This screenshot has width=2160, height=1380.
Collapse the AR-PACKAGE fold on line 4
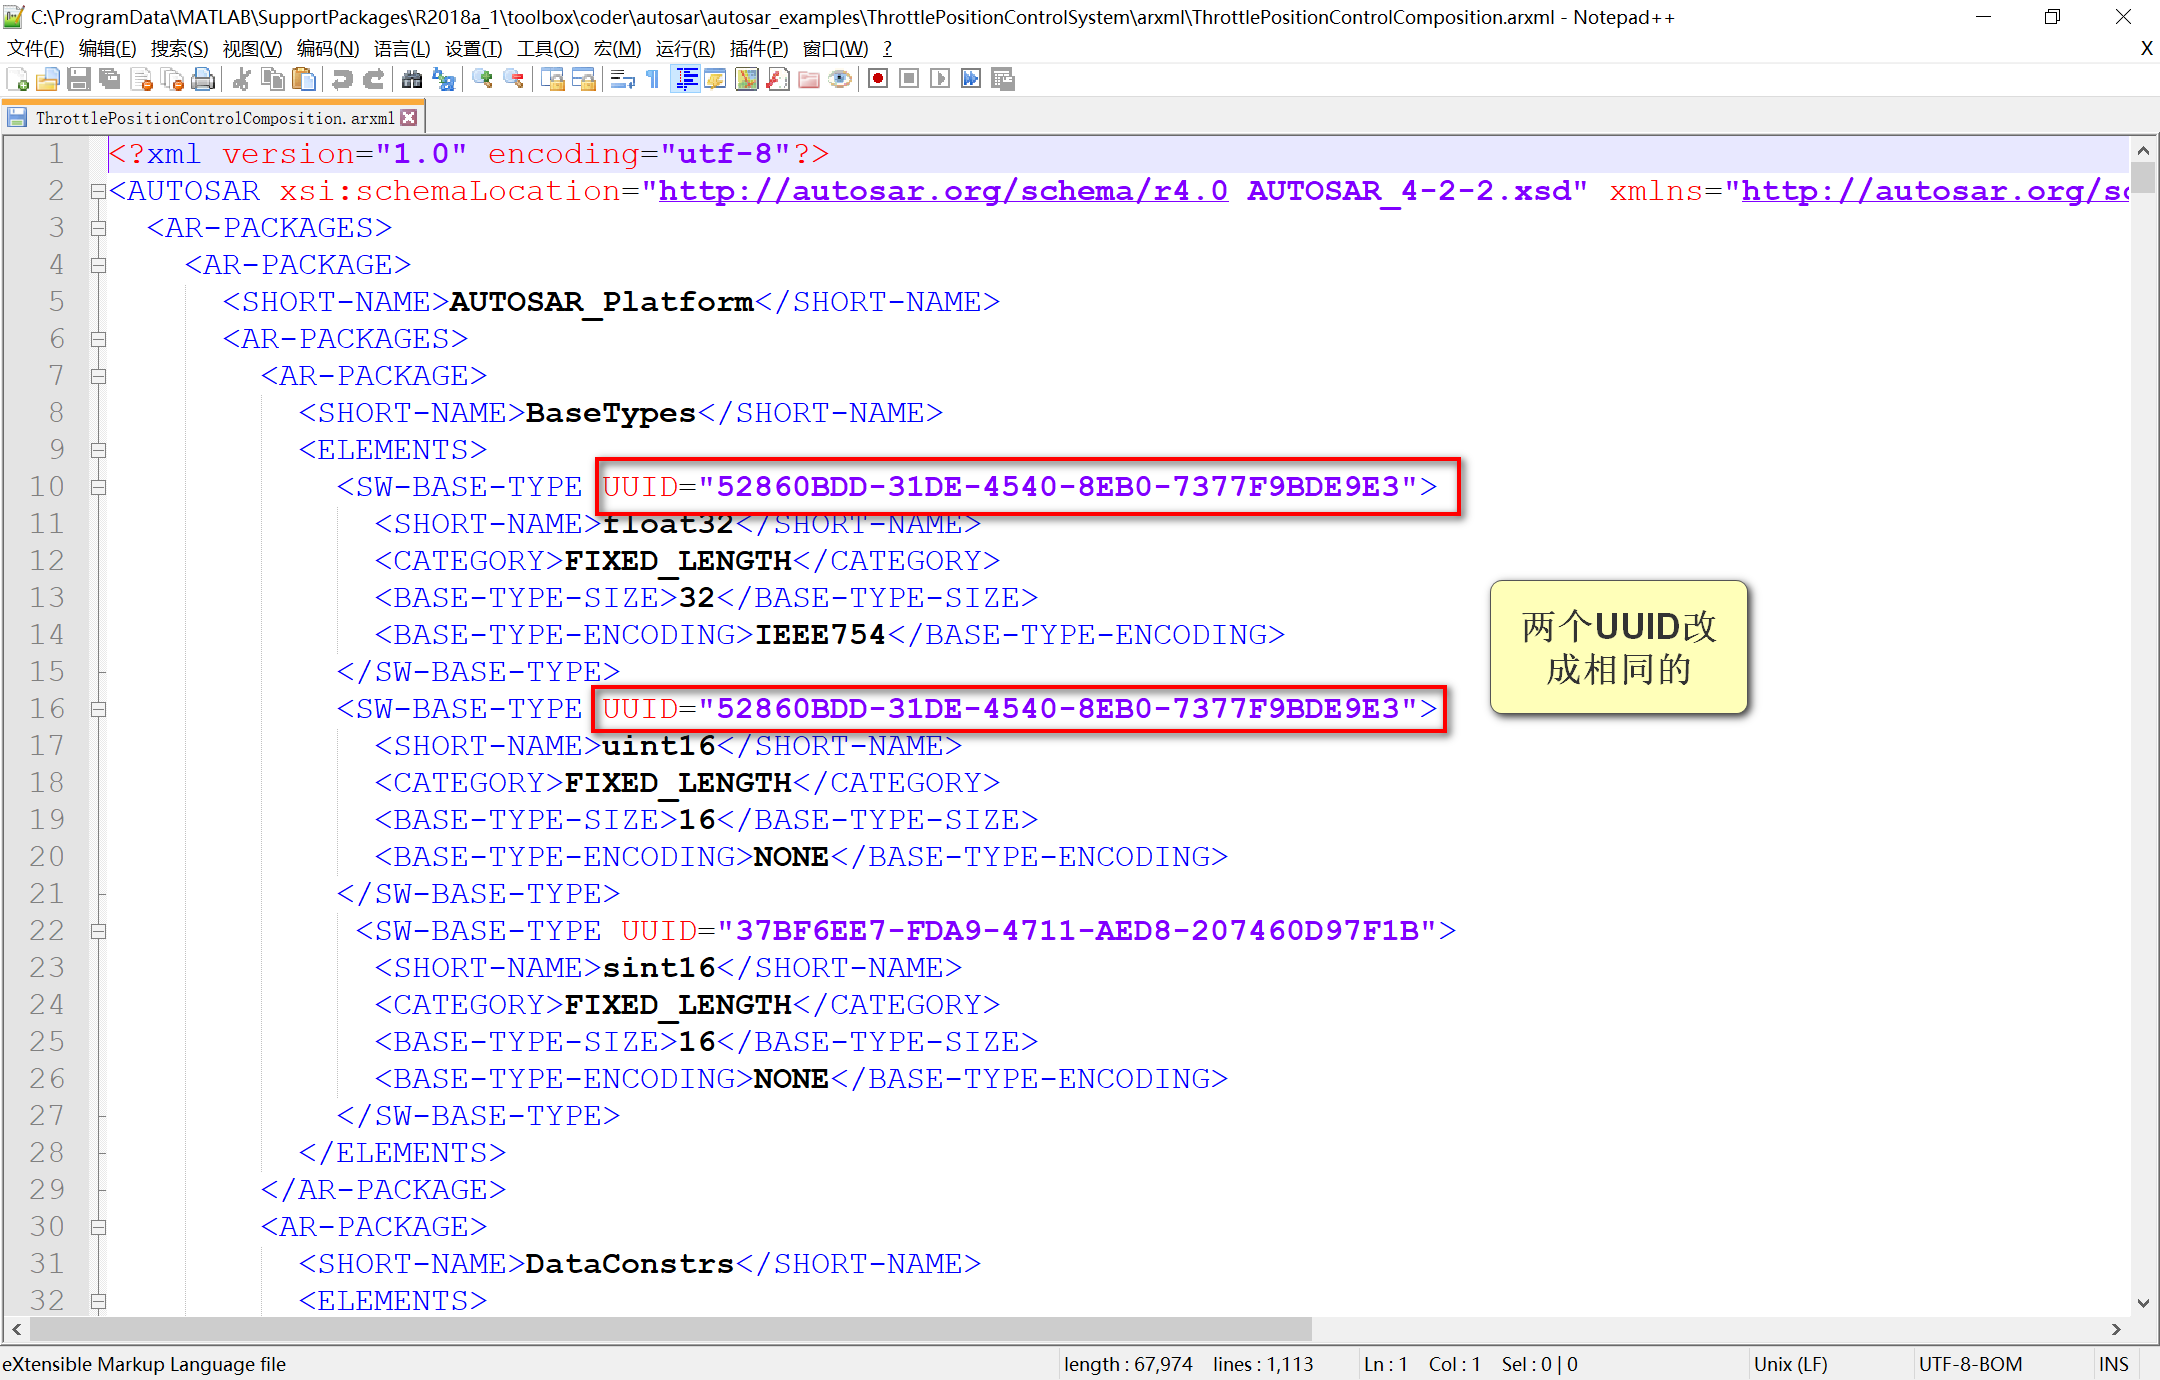[x=98, y=265]
